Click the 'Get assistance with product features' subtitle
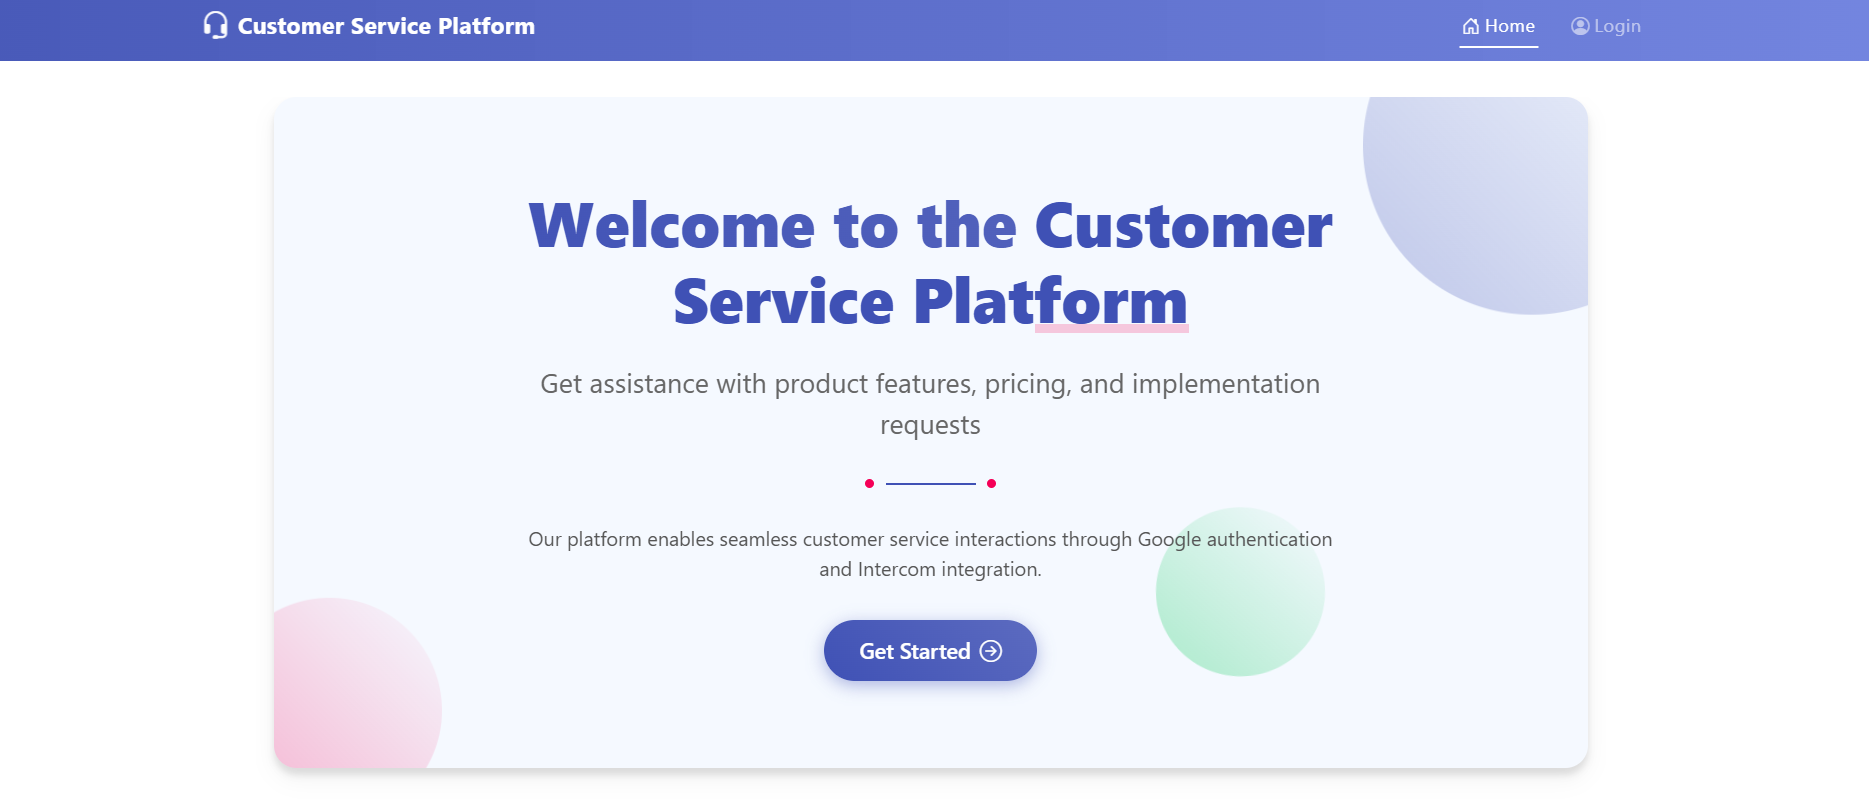This screenshot has height=807, width=1869. [930, 404]
